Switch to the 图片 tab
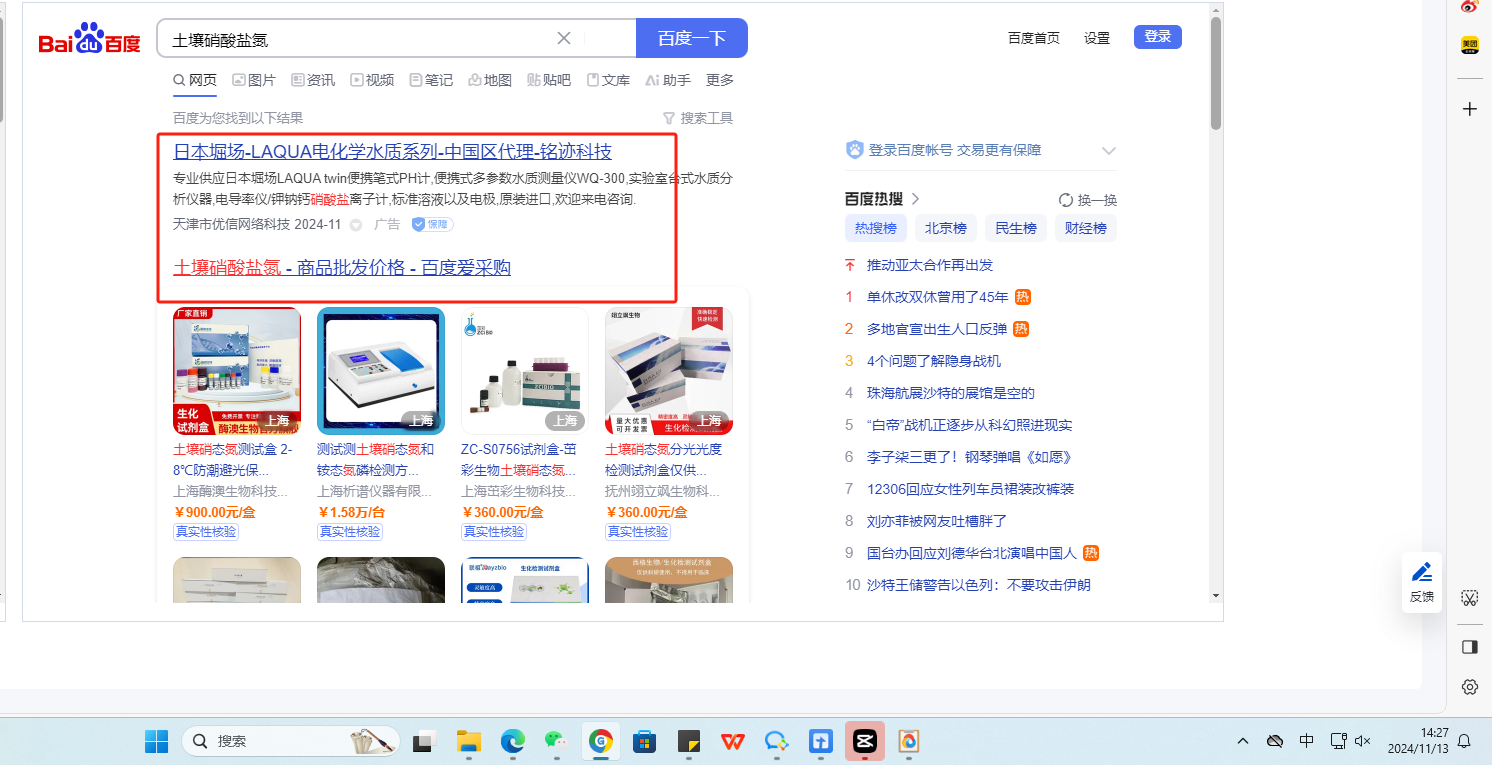The height and width of the screenshot is (765, 1492). [x=254, y=80]
